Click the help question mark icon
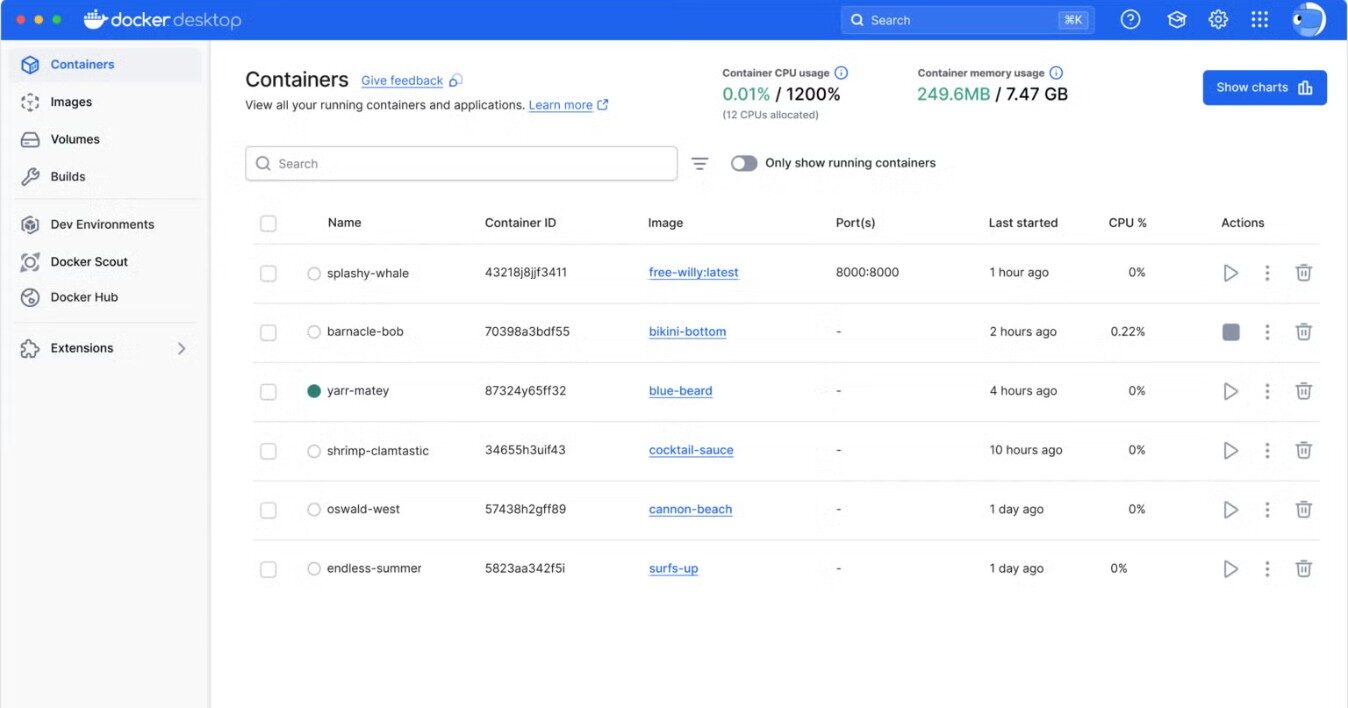The image size is (1348, 708). [x=1130, y=20]
